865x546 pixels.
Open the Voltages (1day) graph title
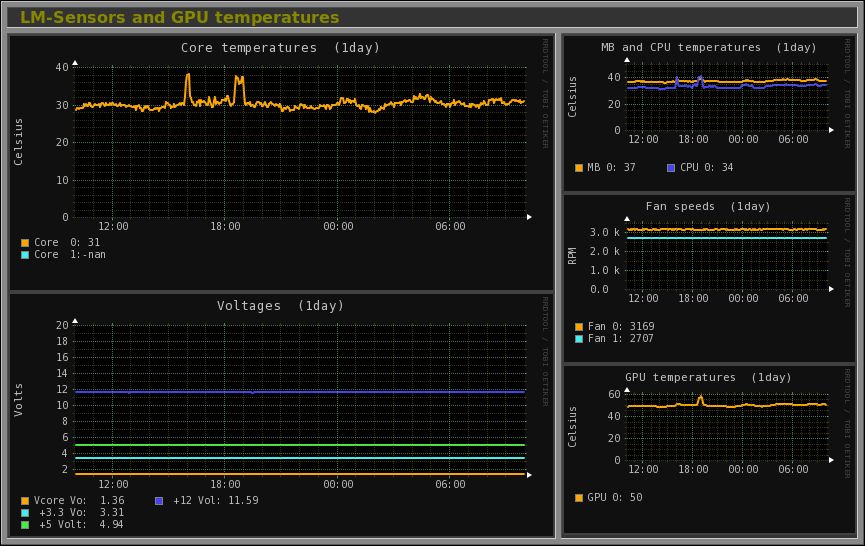coord(280,306)
